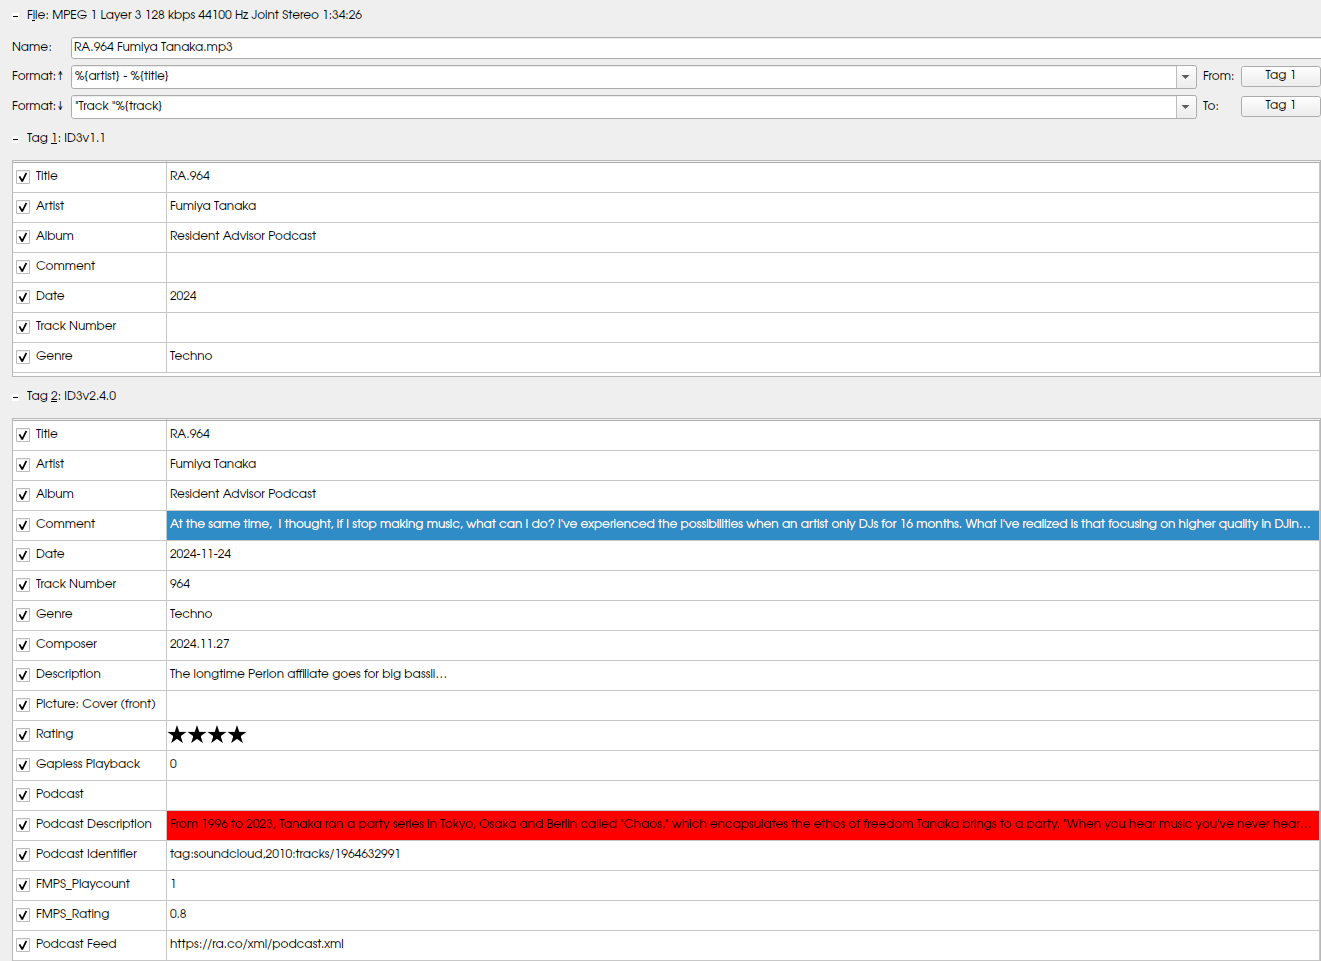Uncheck FMPS_Playcount checkbox
This screenshot has width=1321, height=961.
tap(23, 885)
